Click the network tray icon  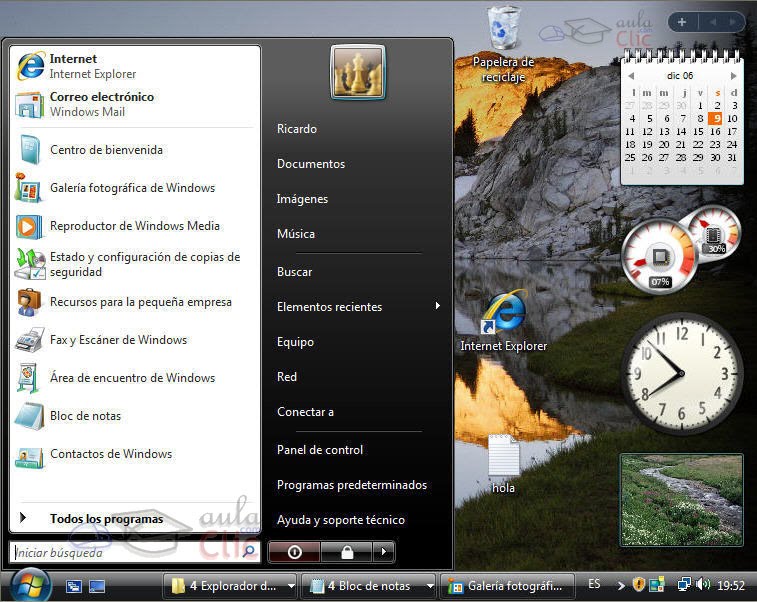[x=684, y=585]
